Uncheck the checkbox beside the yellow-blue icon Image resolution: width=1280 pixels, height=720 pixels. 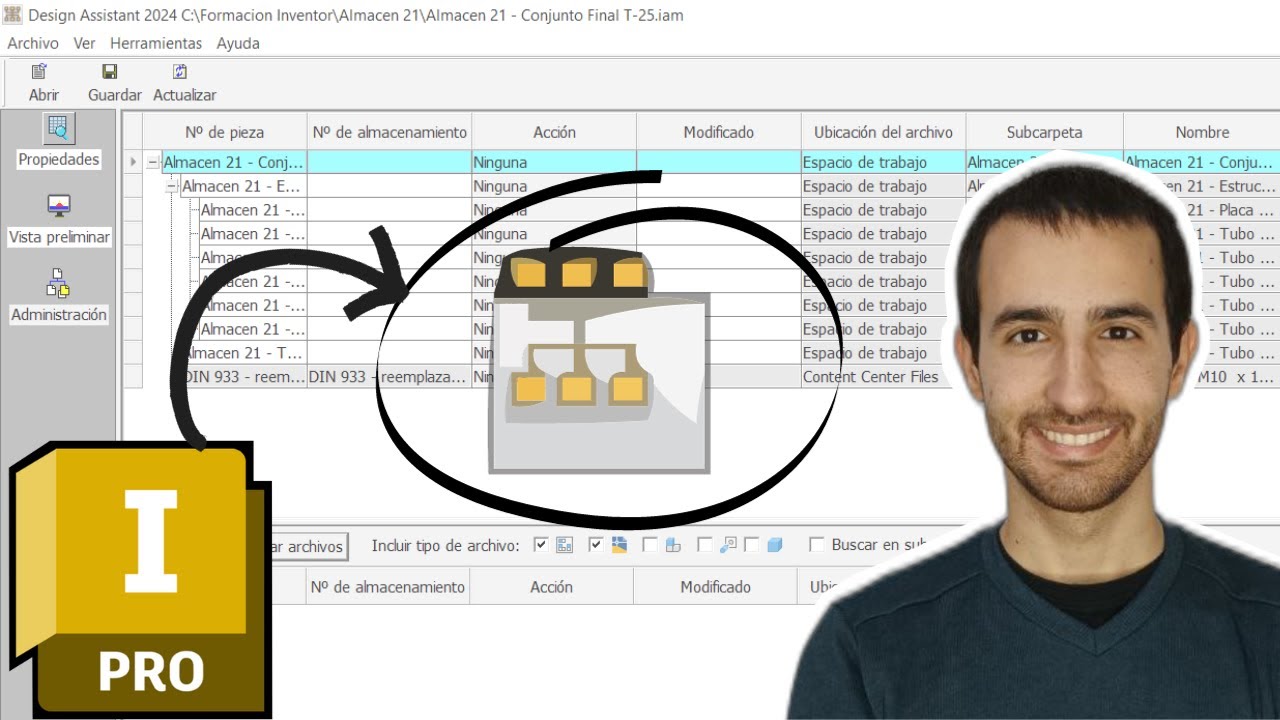(x=596, y=545)
